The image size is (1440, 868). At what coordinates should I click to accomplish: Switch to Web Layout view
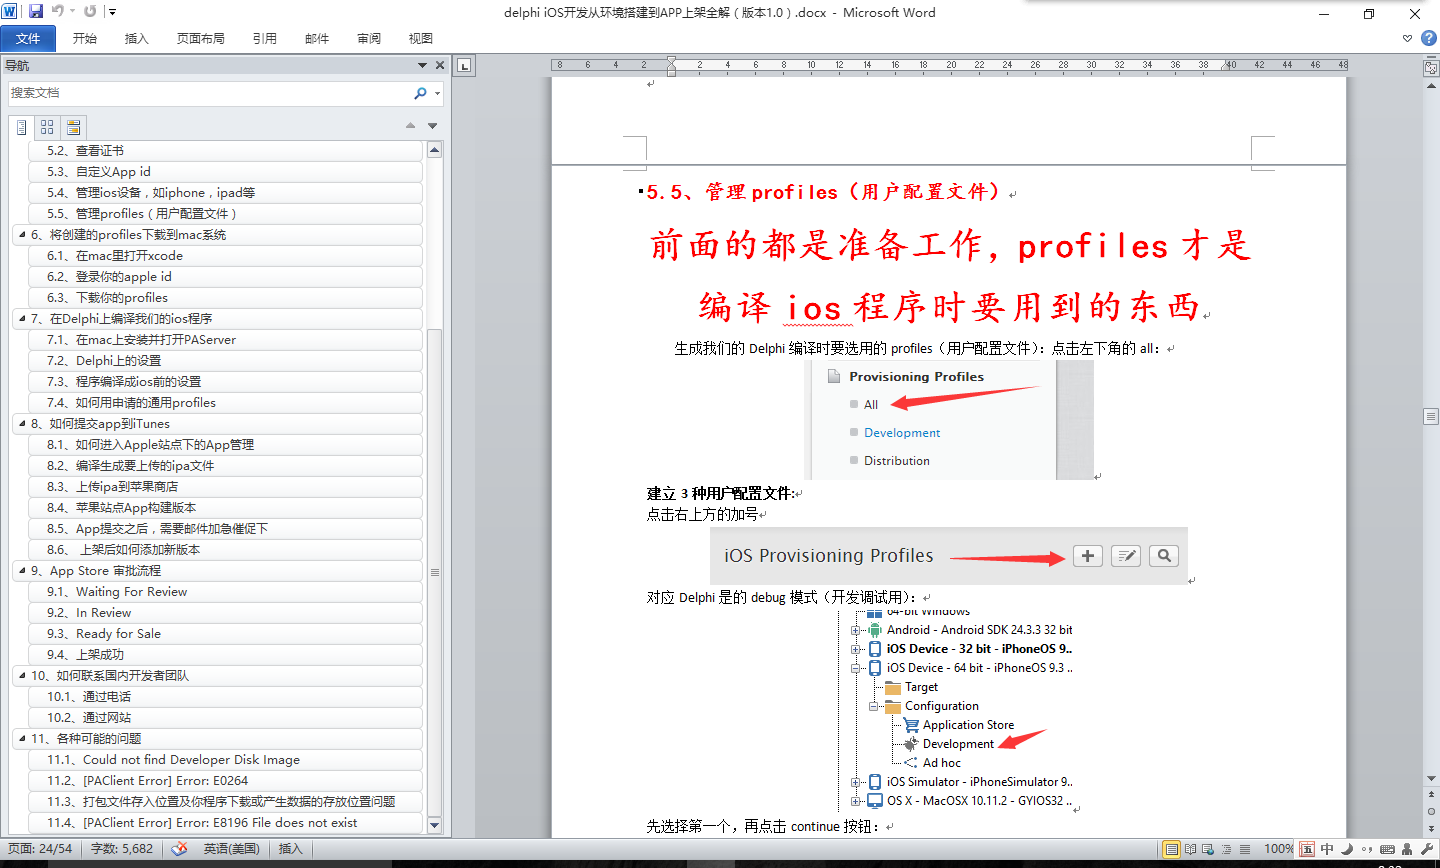[1208, 849]
